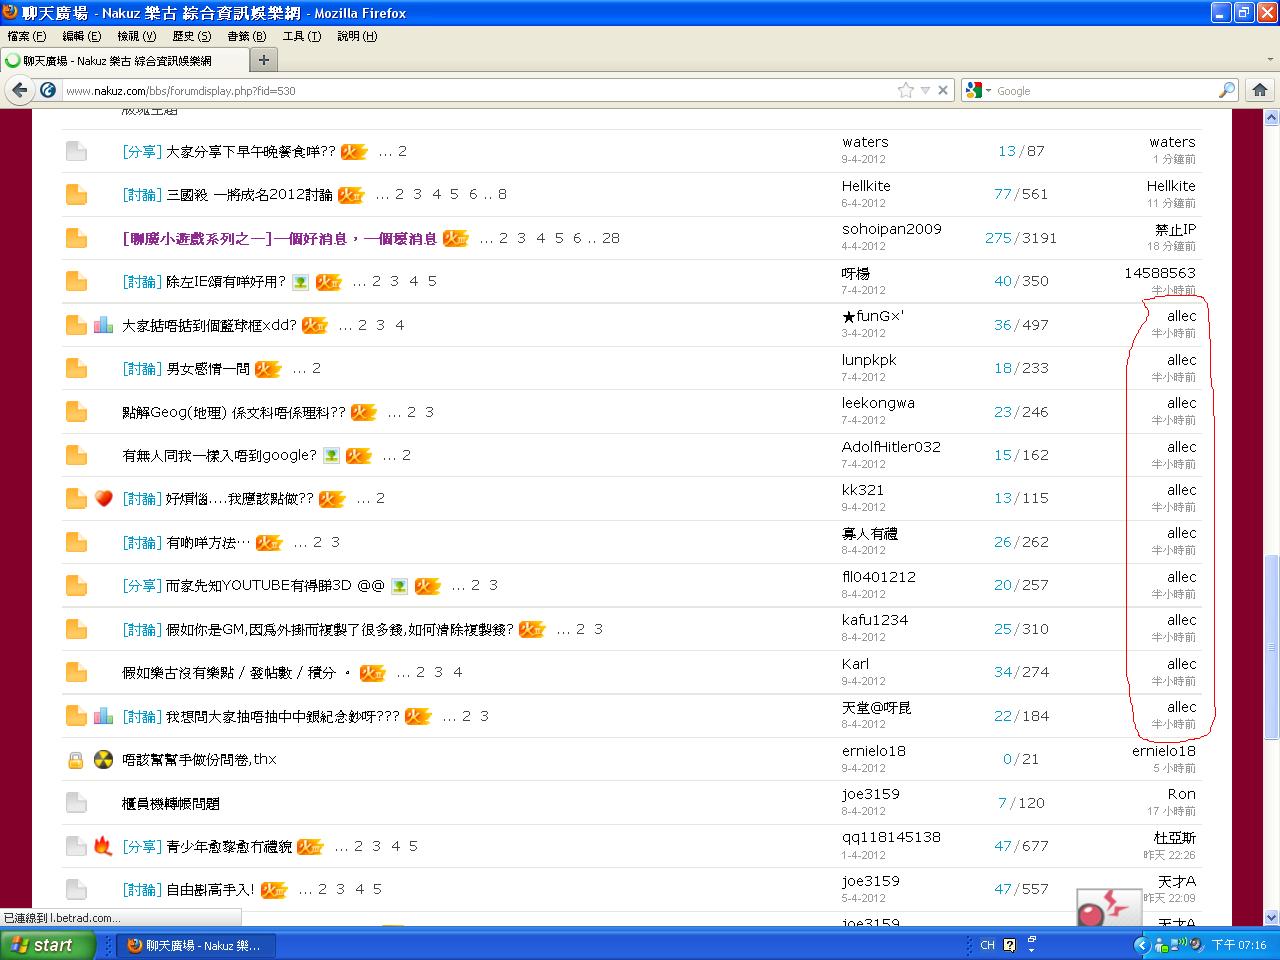Open the 工具 (Tools) menu

pos(301,36)
